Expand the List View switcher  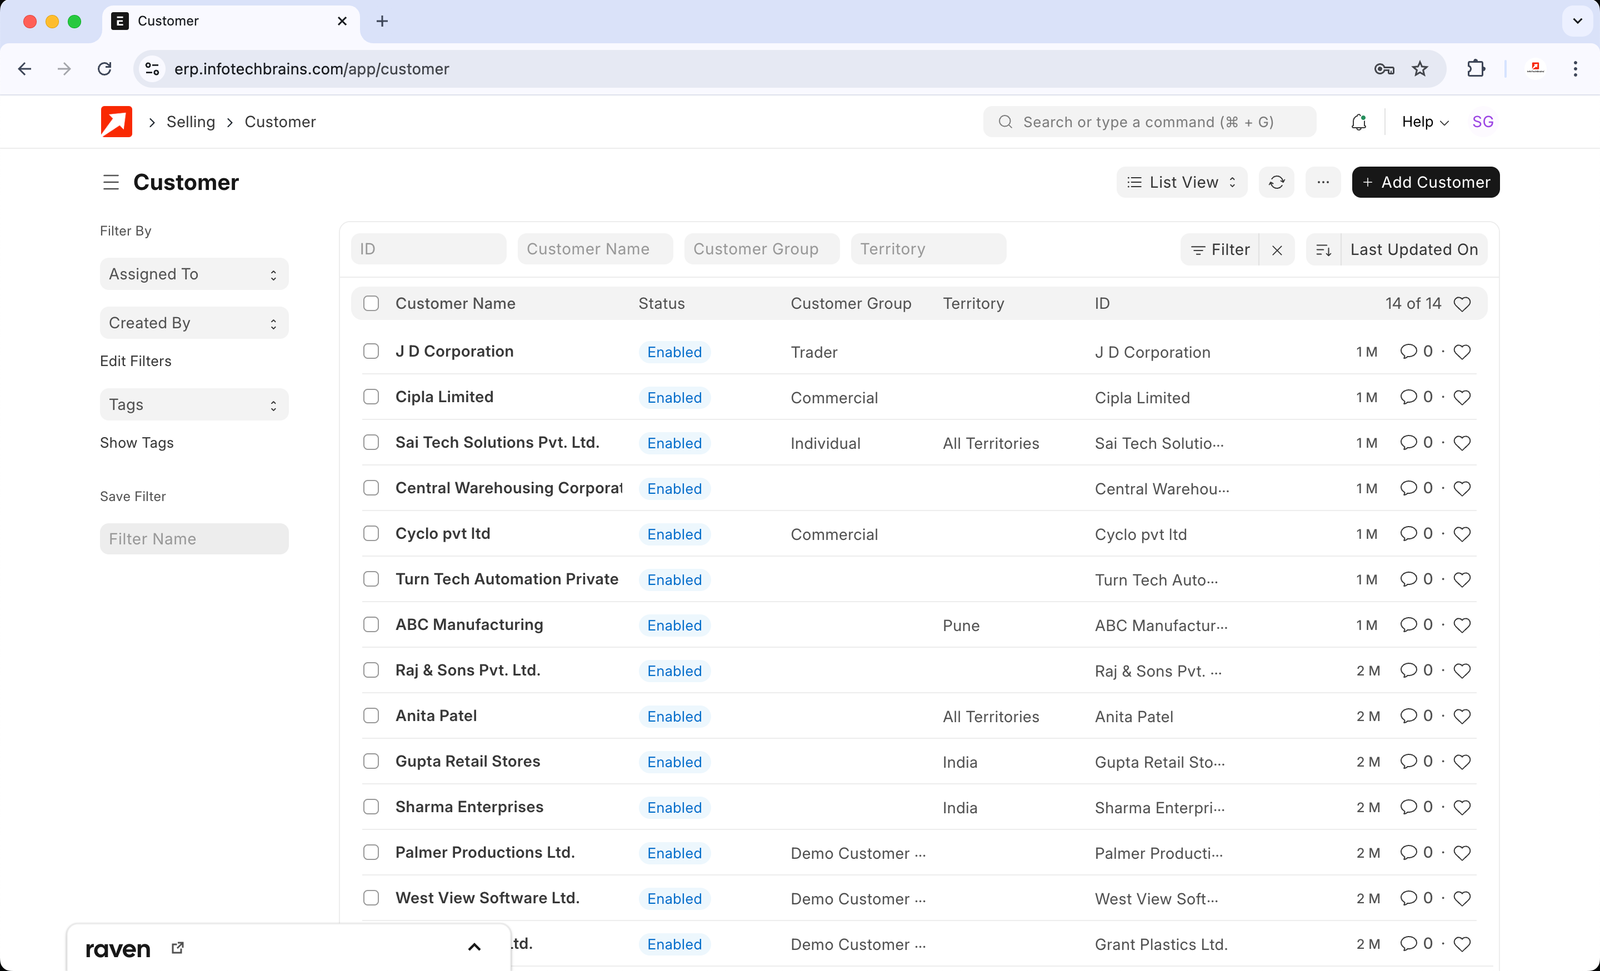coord(1181,182)
